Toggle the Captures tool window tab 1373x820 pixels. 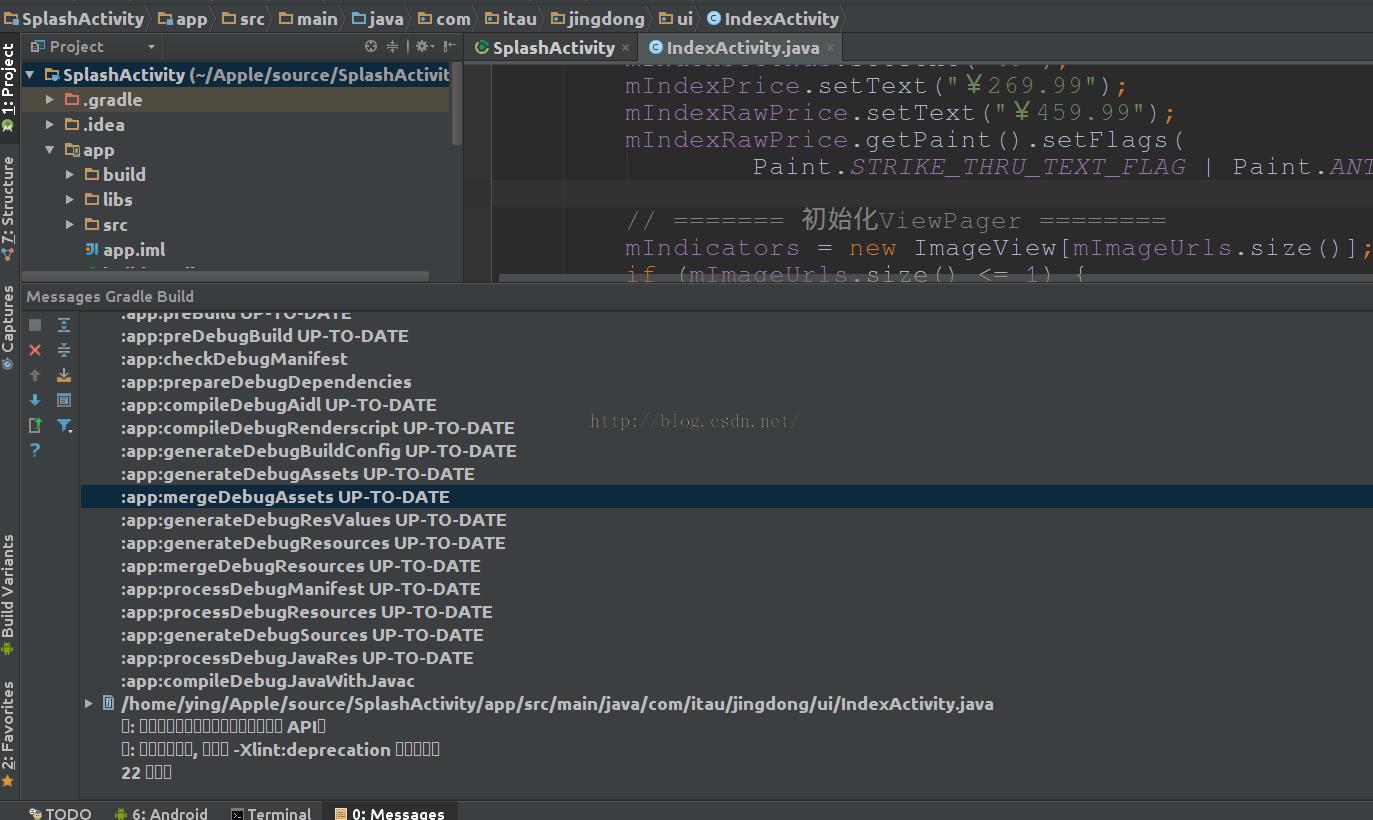tap(9, 327)
